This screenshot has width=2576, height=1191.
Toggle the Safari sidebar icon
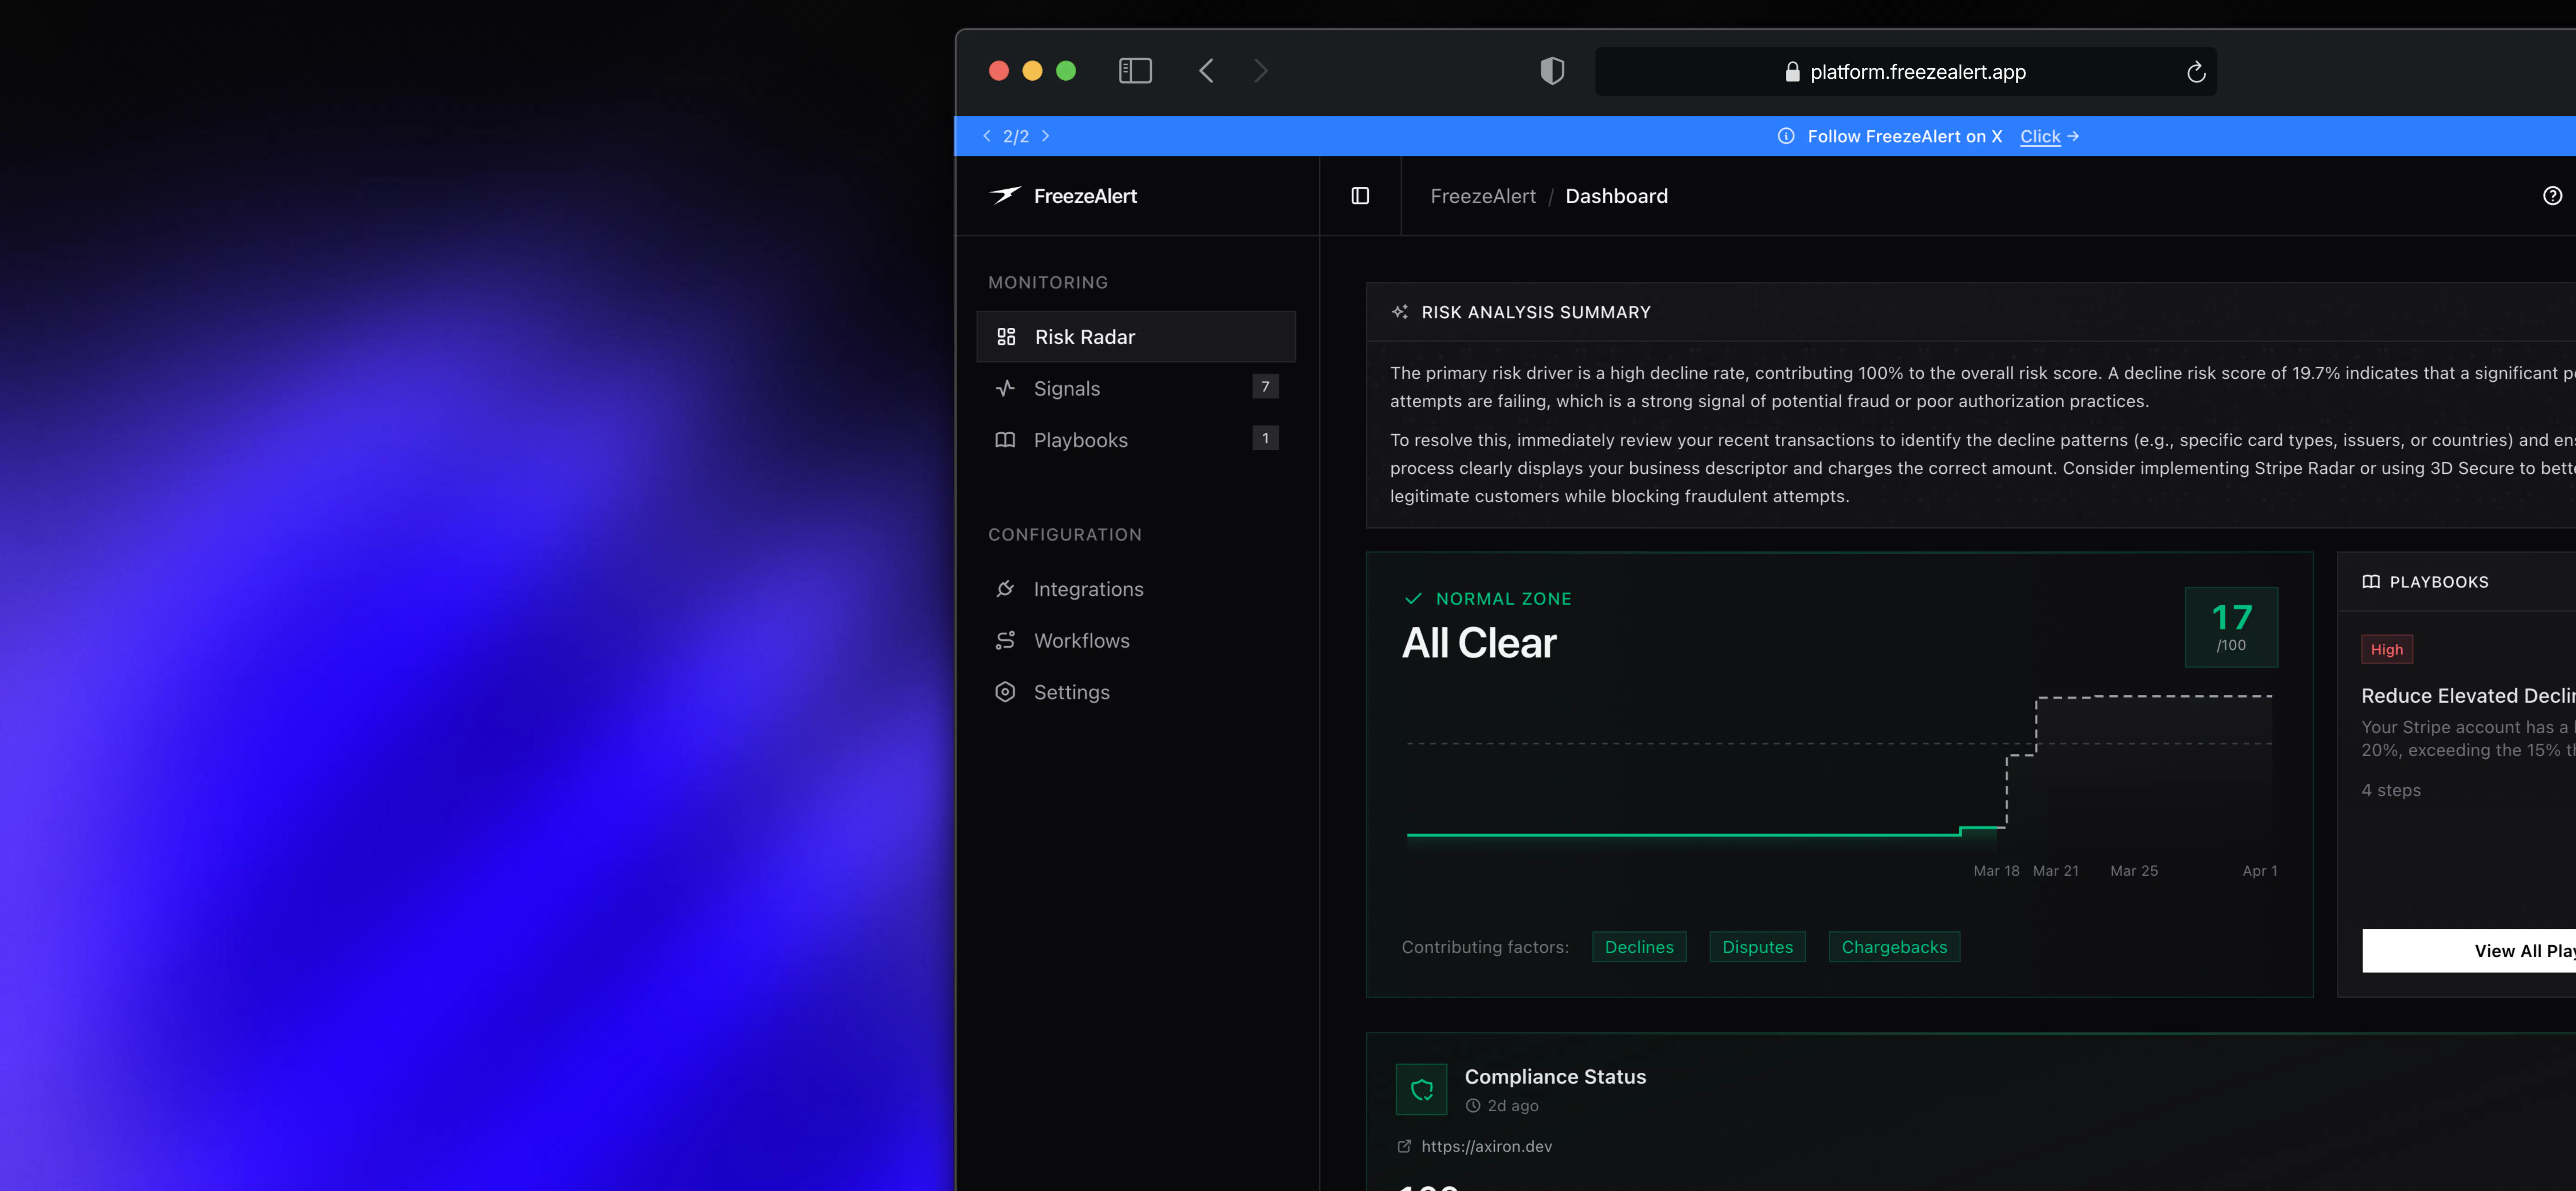coord(1135,71)
